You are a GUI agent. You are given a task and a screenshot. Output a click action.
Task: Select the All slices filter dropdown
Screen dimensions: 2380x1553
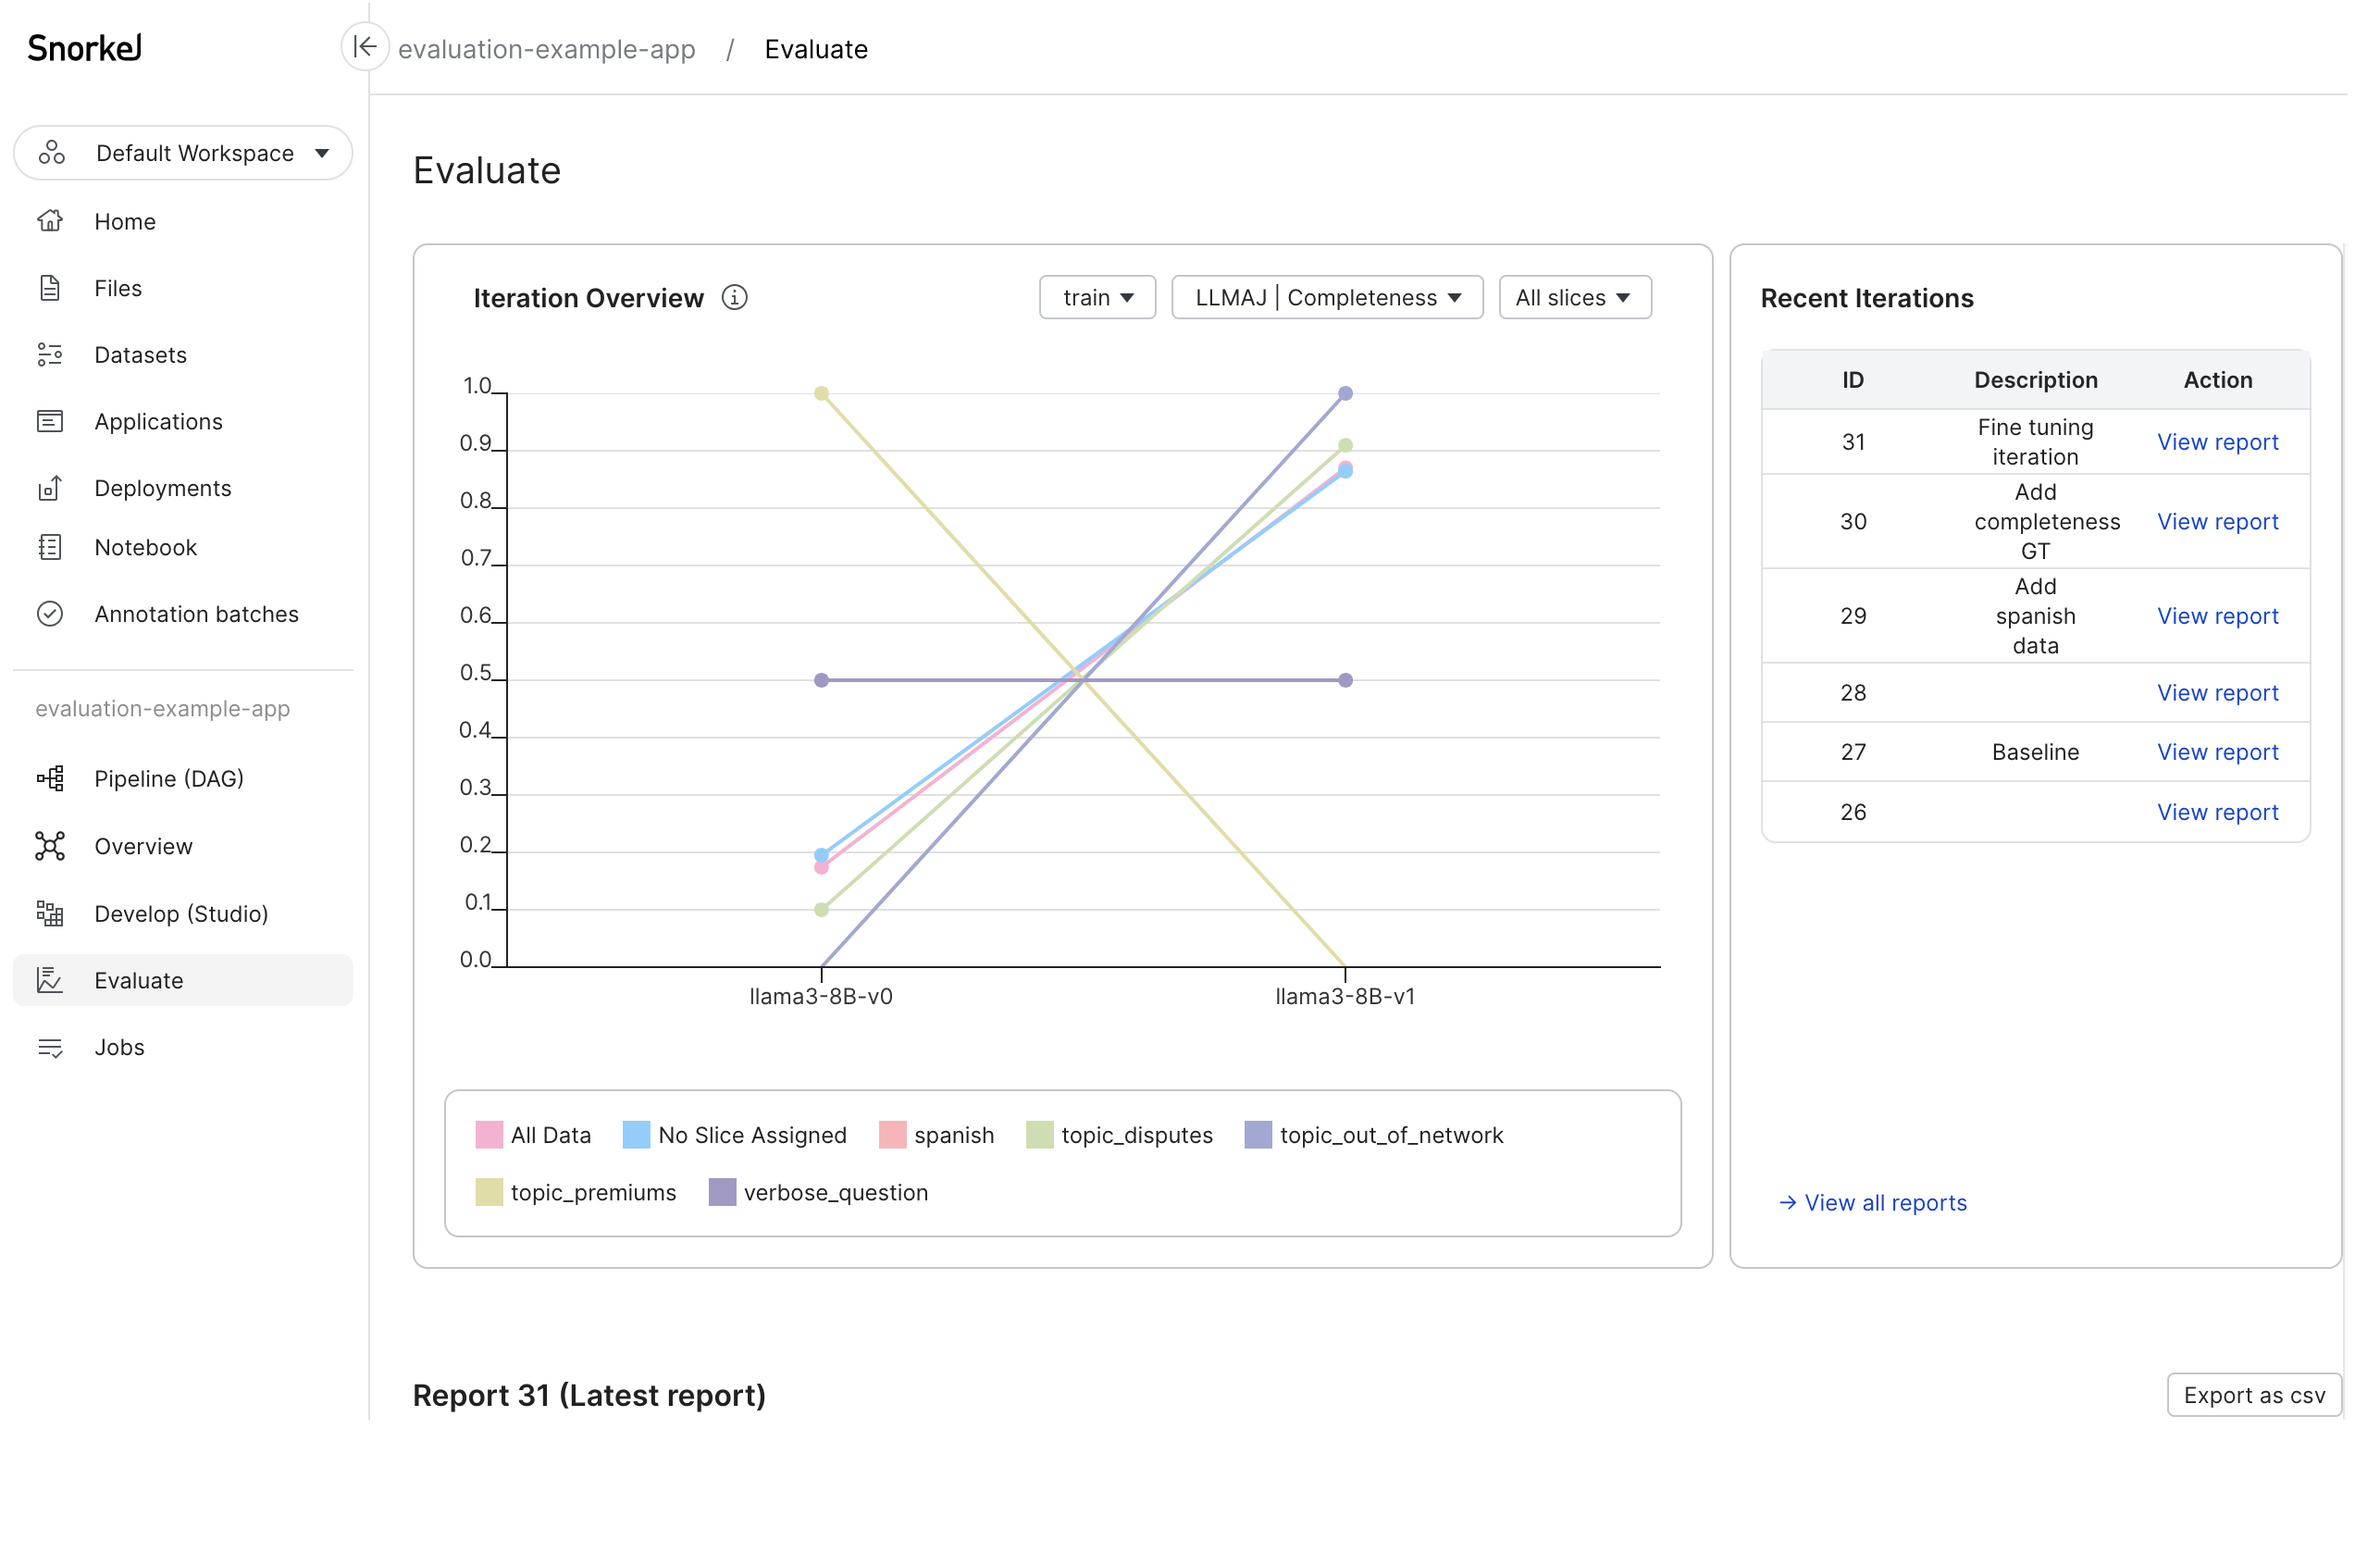[1571, 297]
